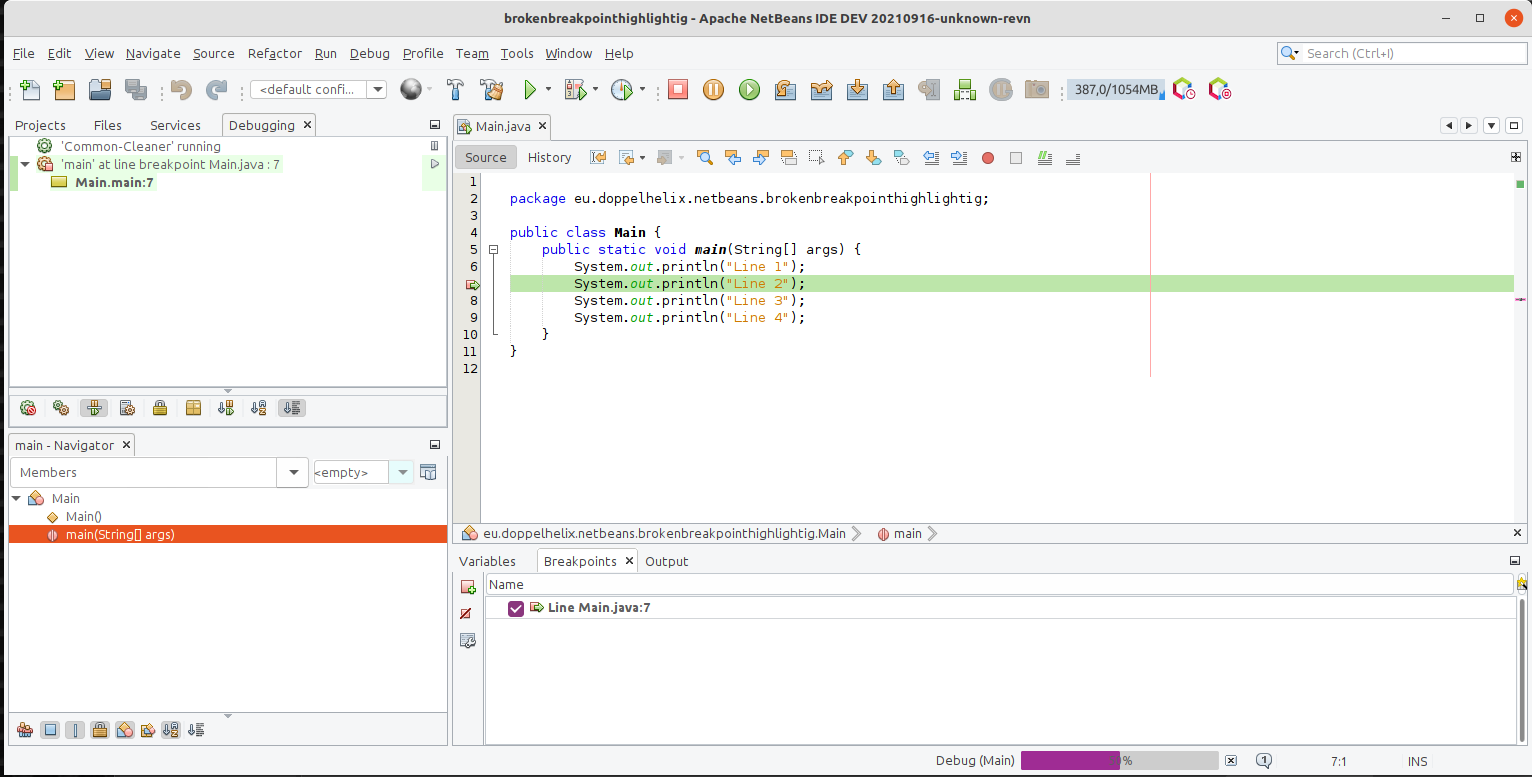The image size is (1532, 777).
Task: Open the Profile Project dropdown arrow
Action: (642, 90)
